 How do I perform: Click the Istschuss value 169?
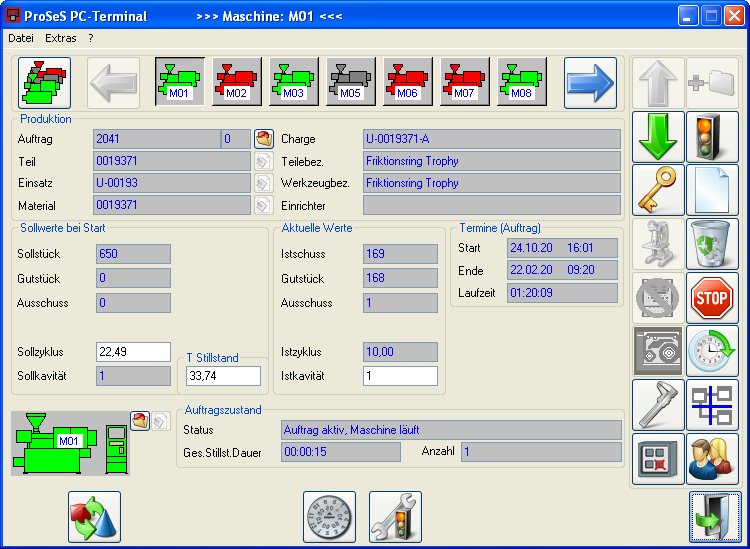click(x=400, y=254)
